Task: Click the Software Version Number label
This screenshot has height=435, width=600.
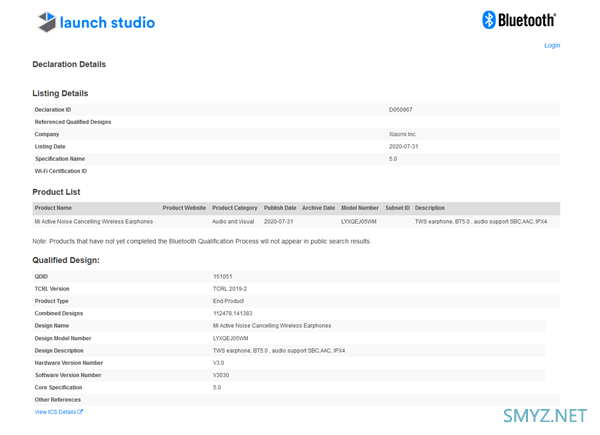Action: [68, 375]
